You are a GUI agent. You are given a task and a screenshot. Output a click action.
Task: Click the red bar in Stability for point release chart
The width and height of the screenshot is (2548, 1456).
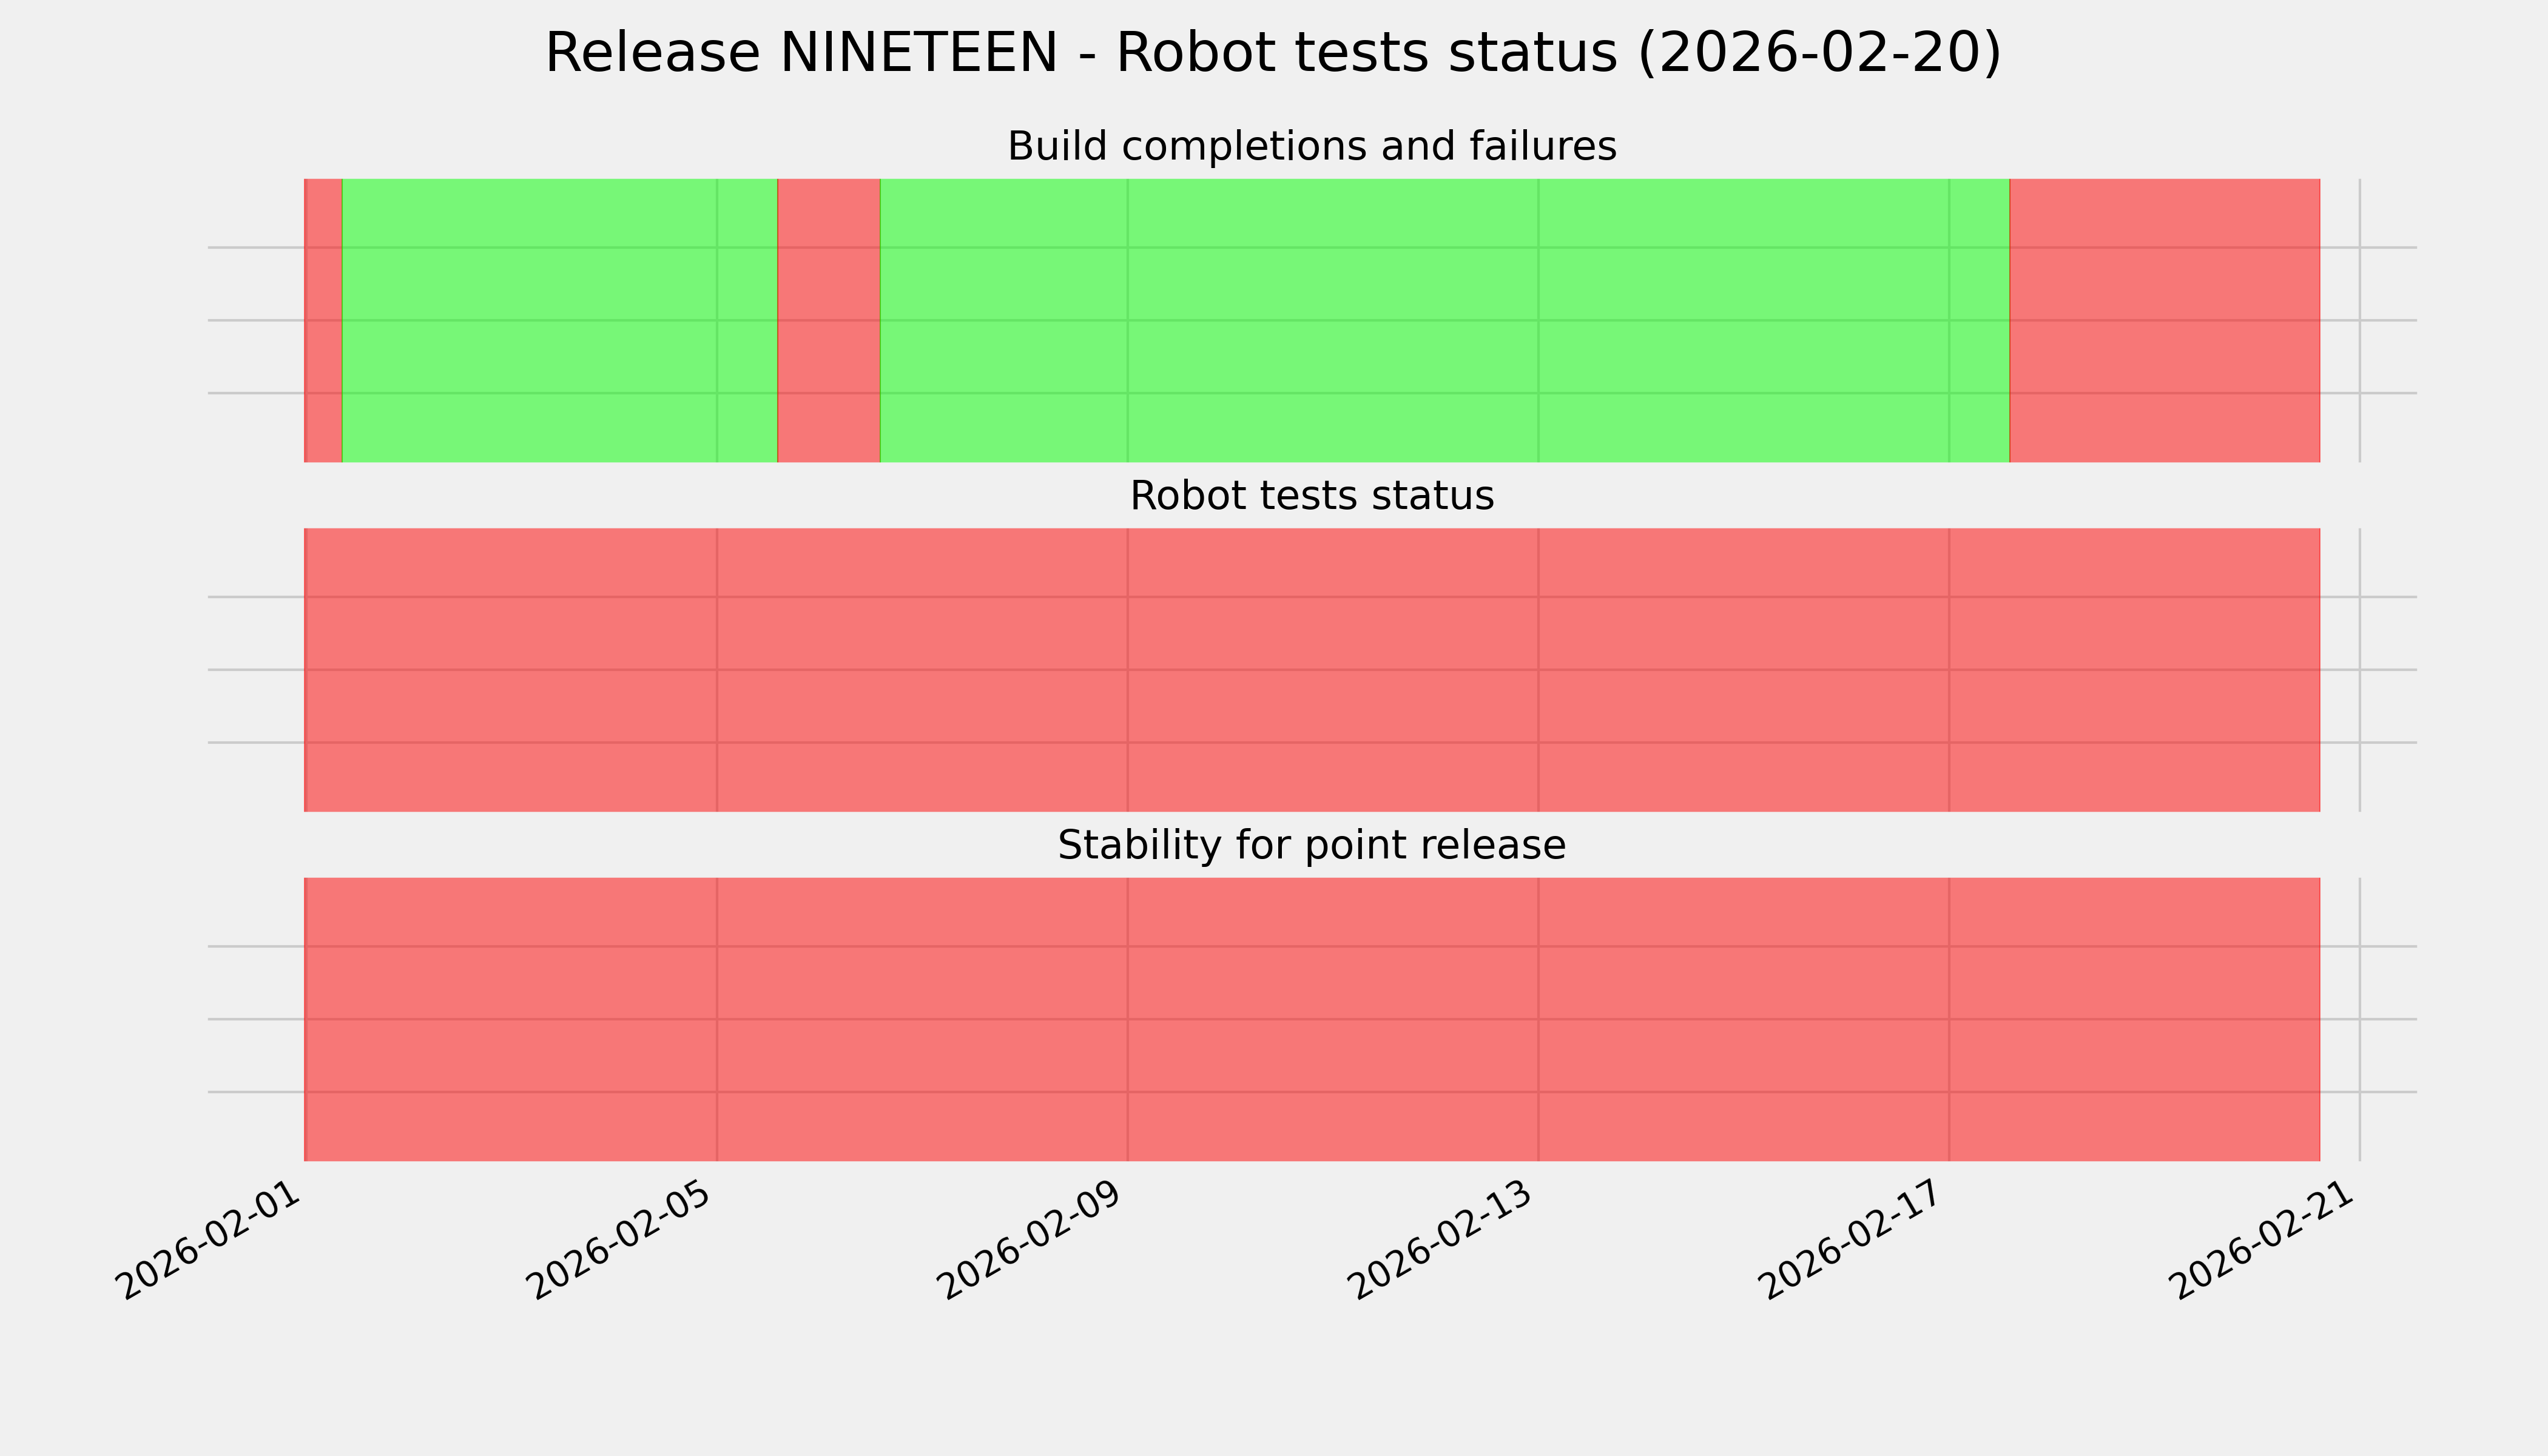(1311, 1019)
